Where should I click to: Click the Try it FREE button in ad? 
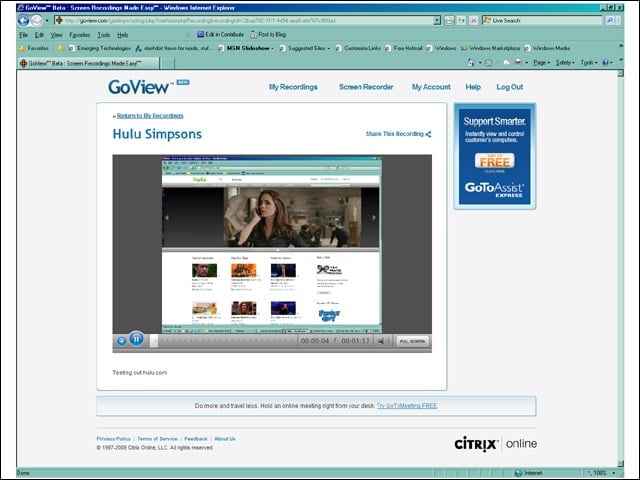[x=494, y=161]
